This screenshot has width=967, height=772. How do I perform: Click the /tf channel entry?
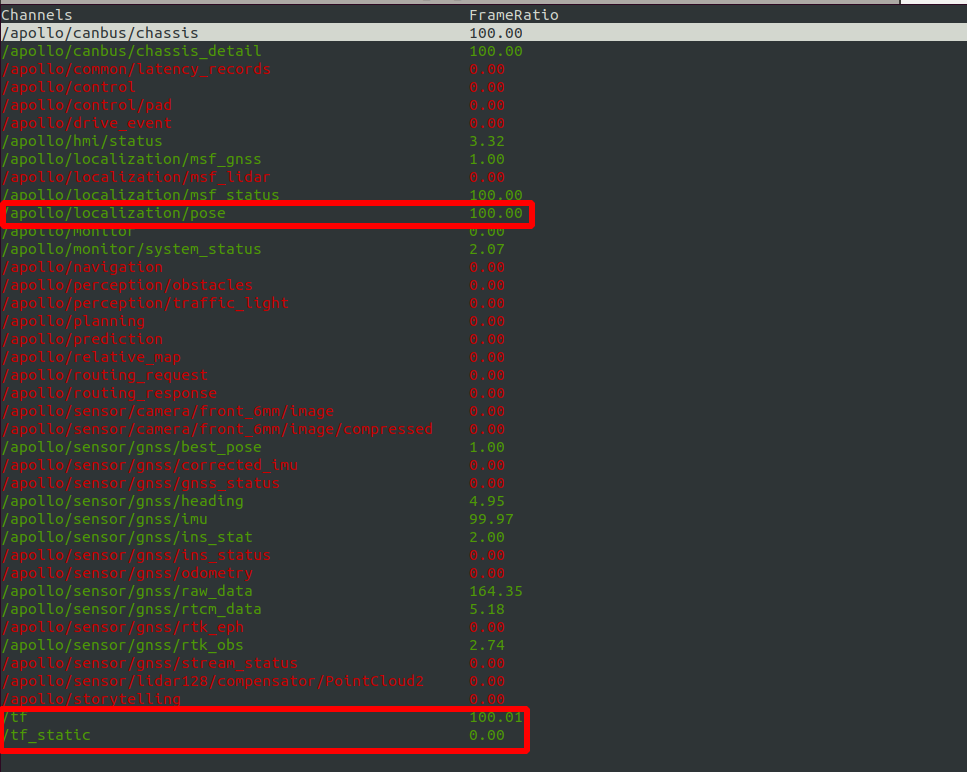pyautogui.click(x=14, y=717)
